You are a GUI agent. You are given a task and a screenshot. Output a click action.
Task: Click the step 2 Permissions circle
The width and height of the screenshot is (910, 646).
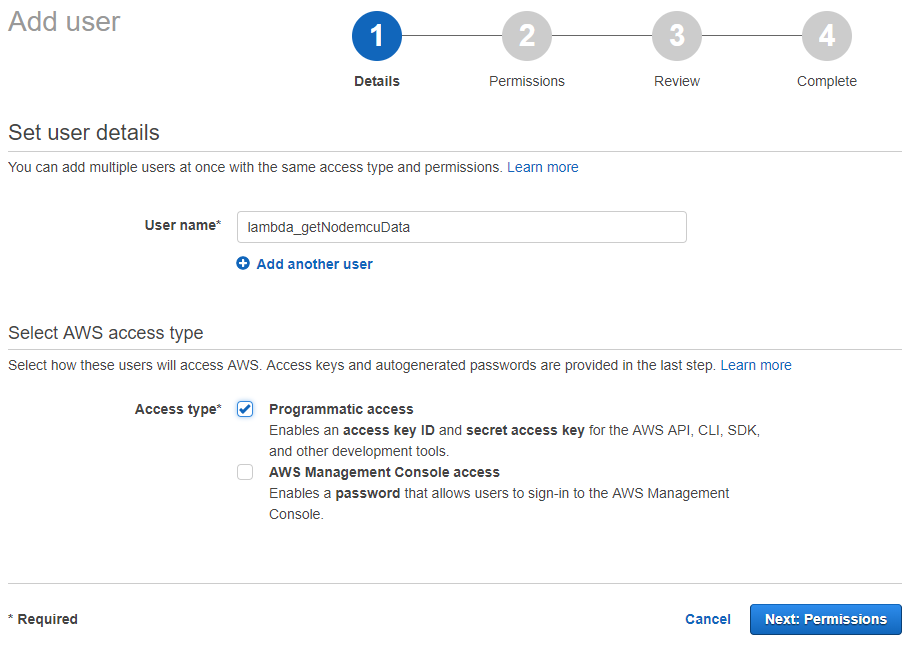(x=526, y=36)
